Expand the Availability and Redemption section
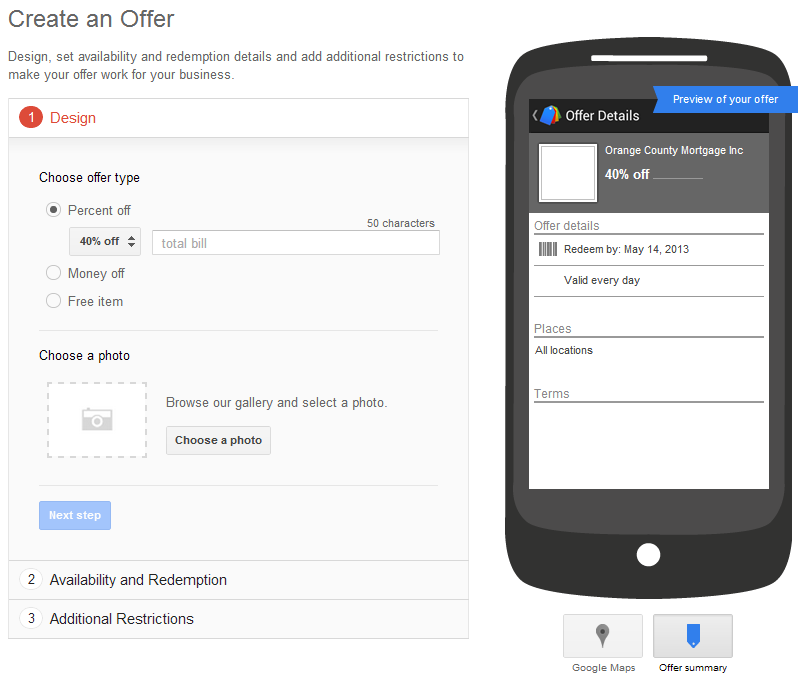 point(138,580)
